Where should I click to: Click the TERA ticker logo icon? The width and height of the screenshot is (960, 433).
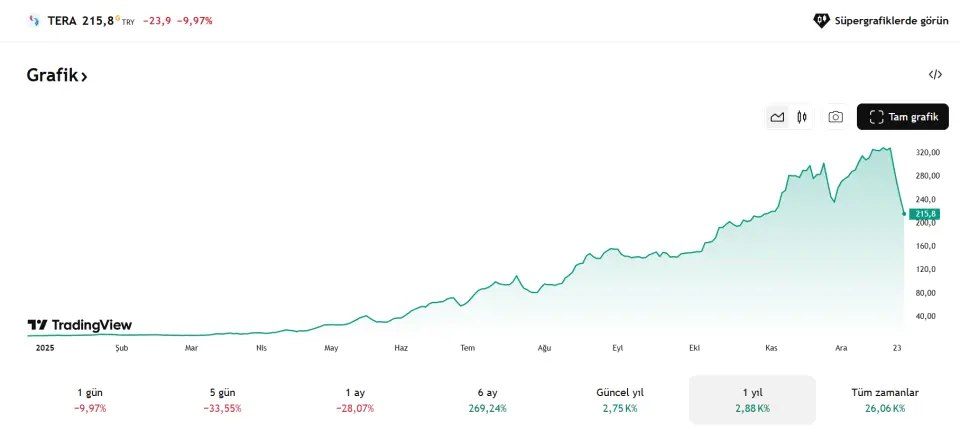click(34, 20)
